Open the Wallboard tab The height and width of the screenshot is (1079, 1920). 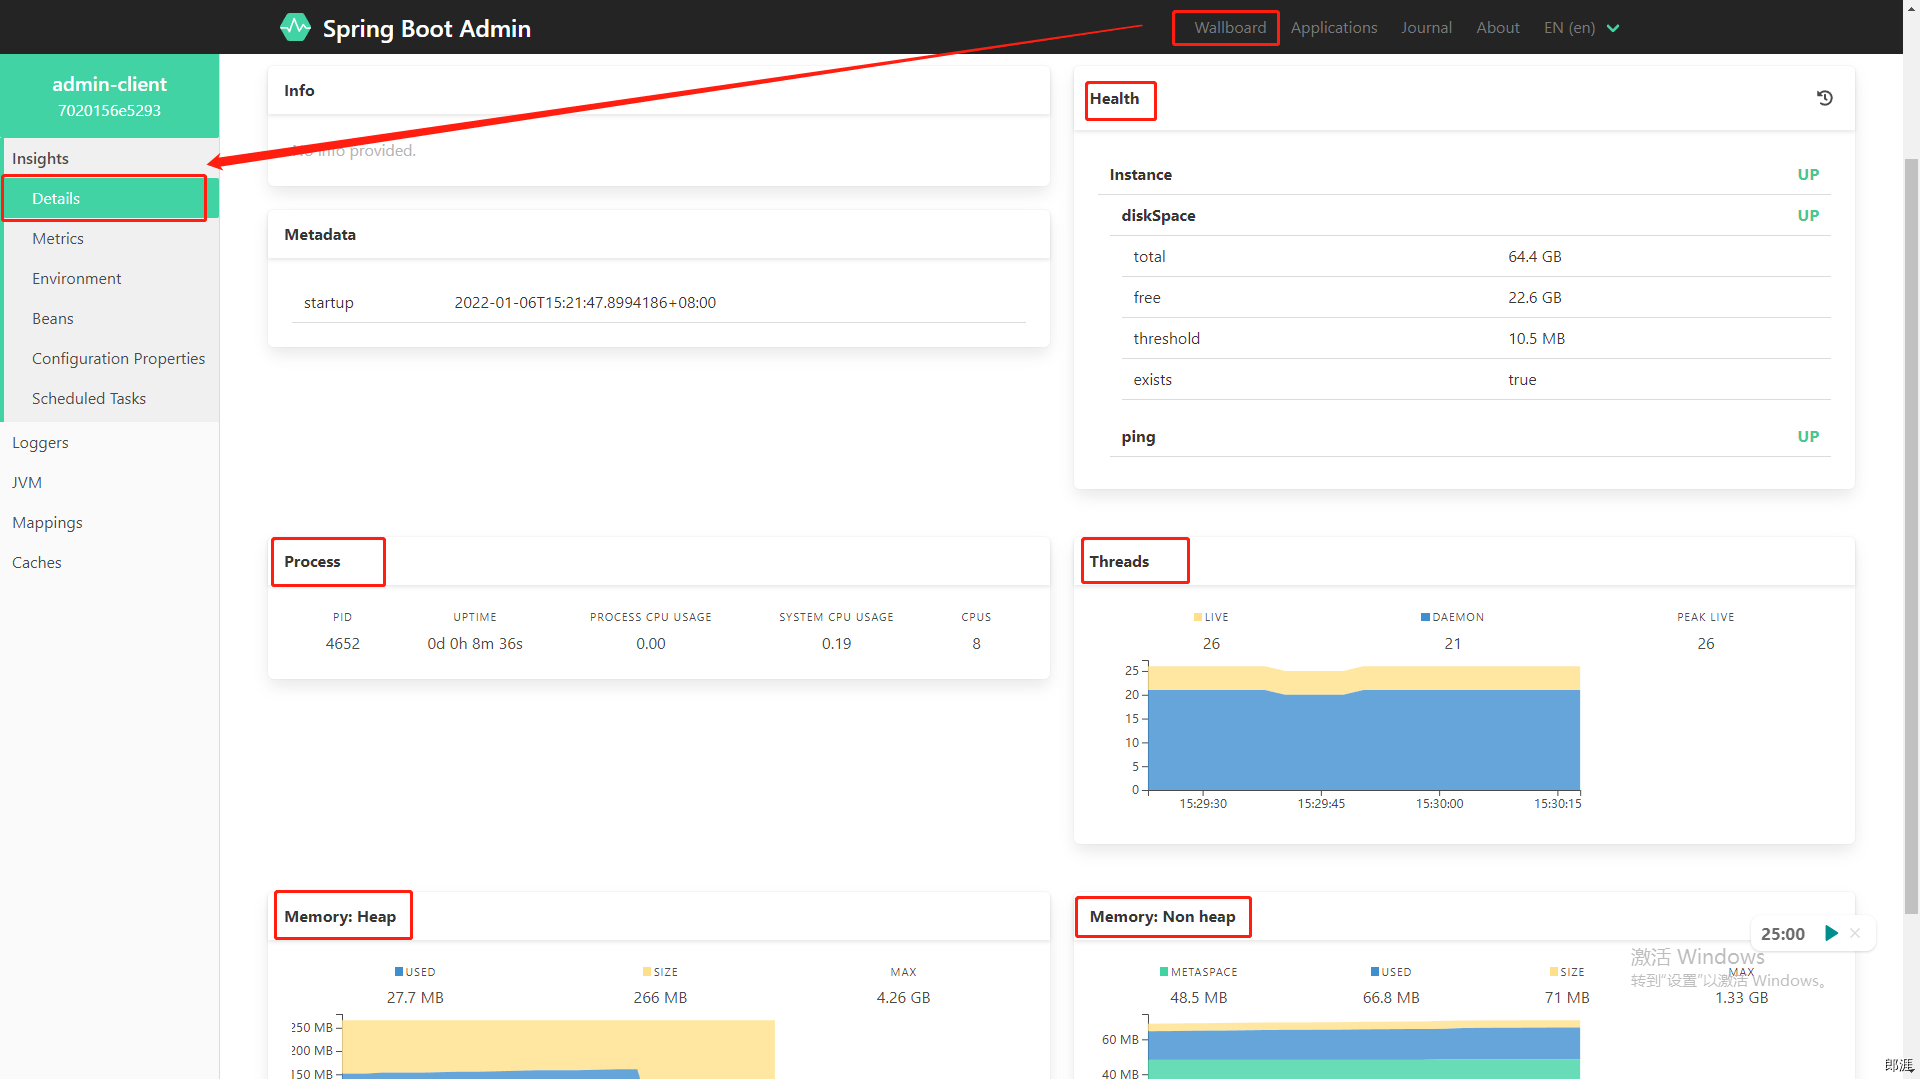click(1230, 28)
